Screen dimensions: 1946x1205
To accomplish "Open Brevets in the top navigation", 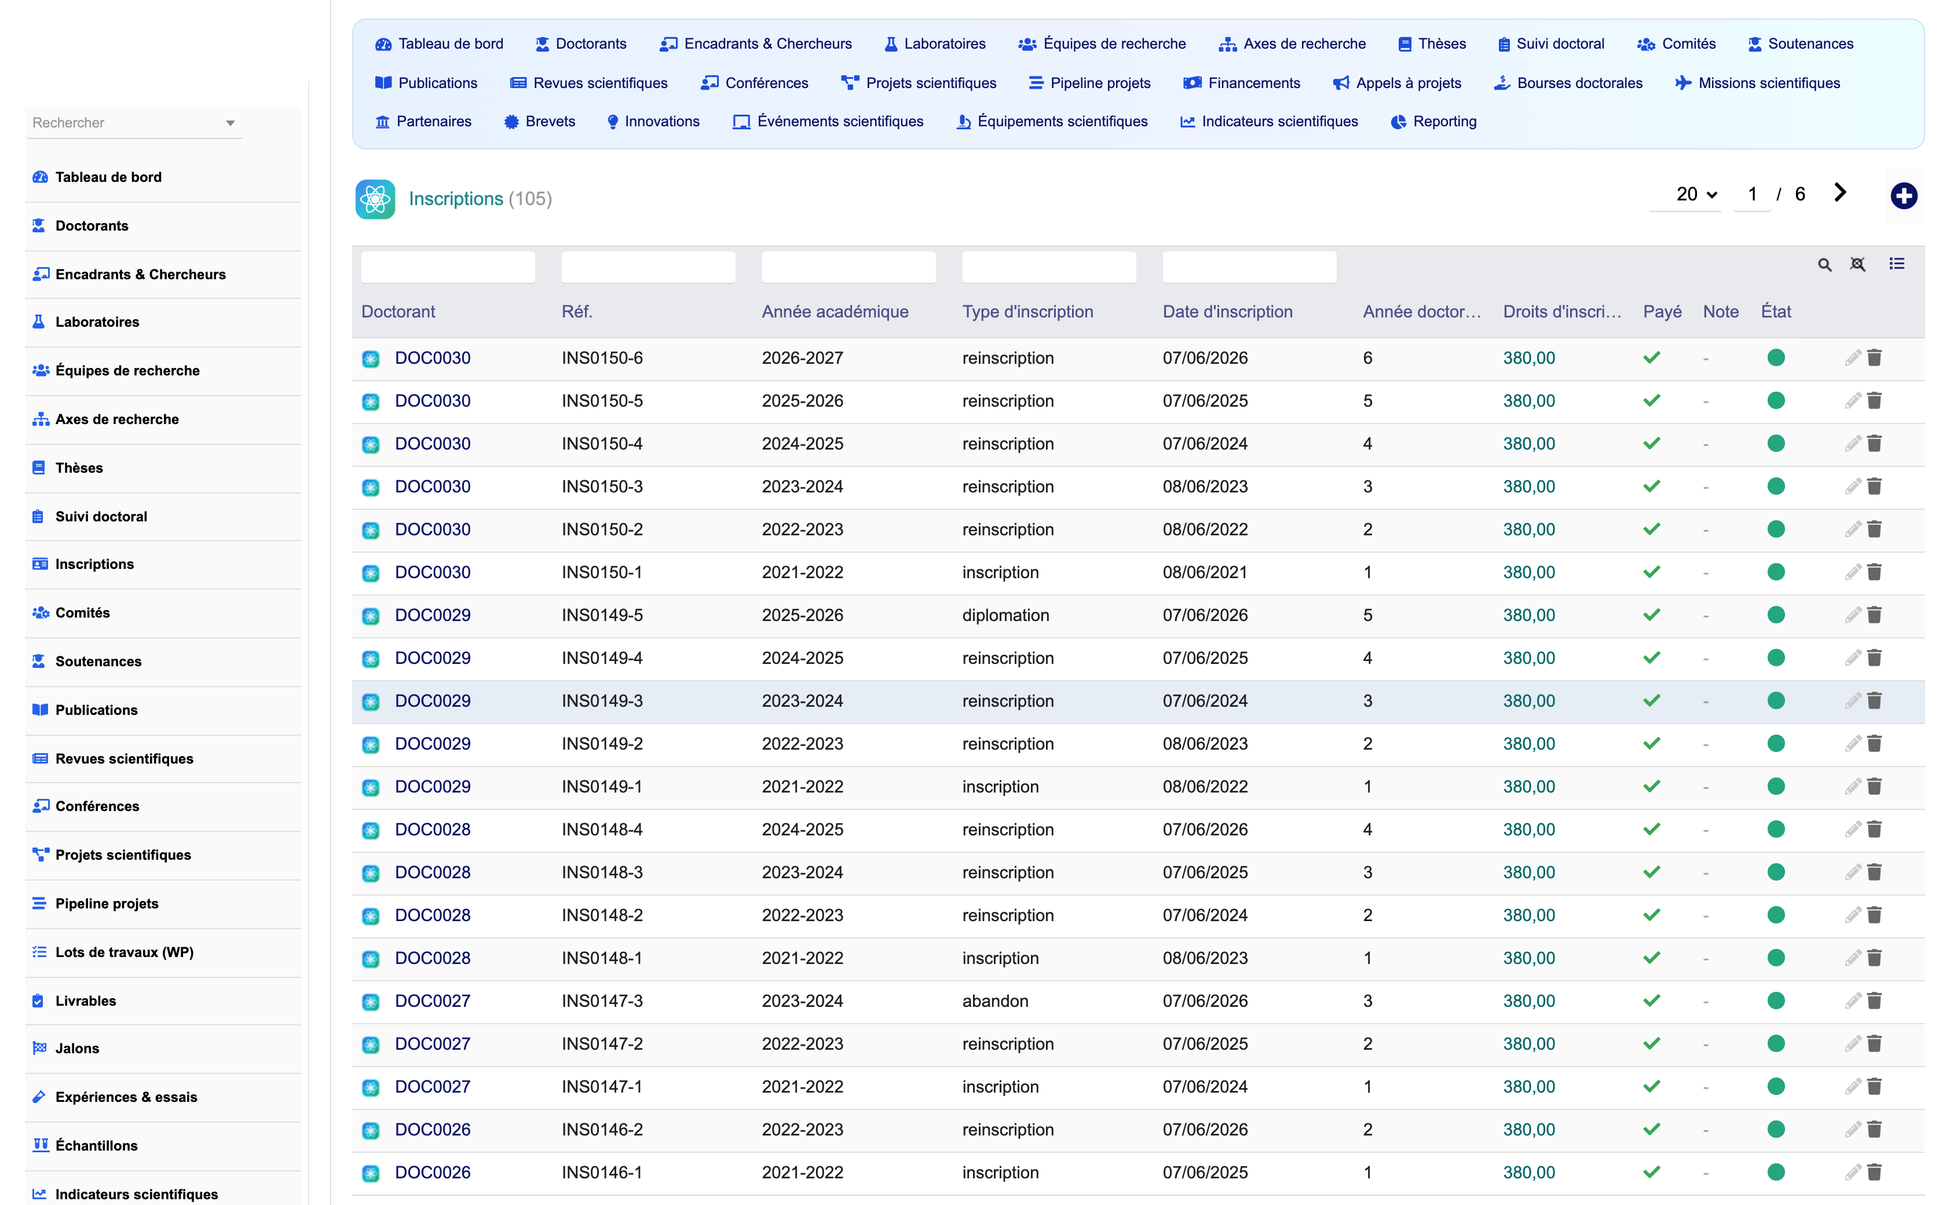I will point(539,122).
